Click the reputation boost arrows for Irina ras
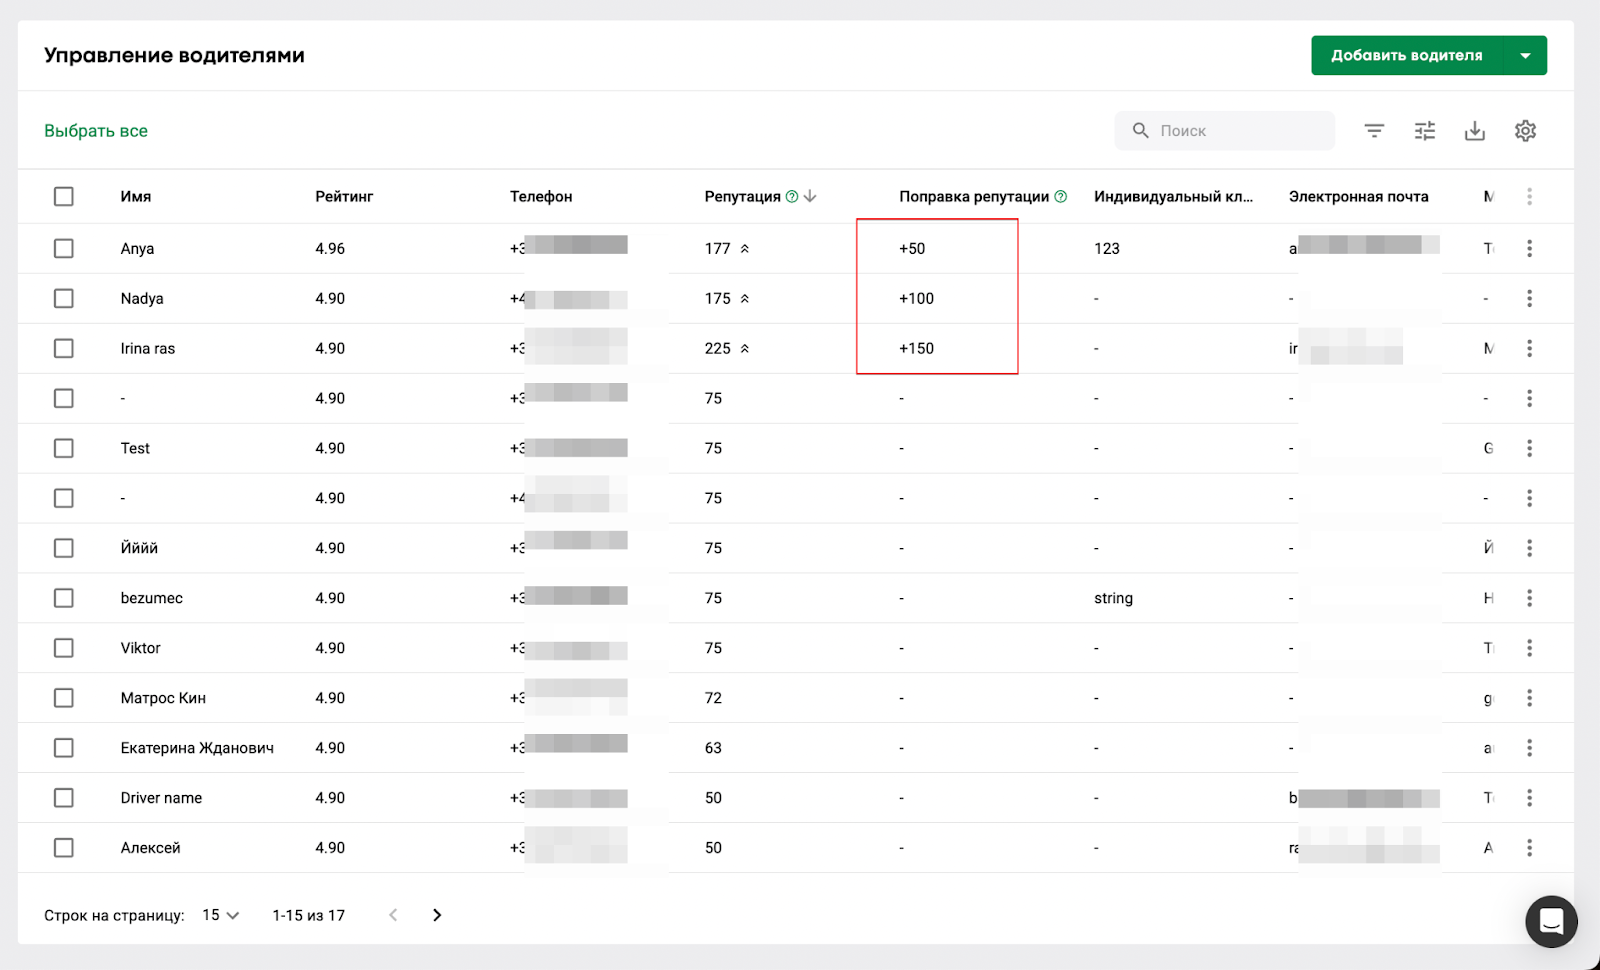Image resolution: width=1600 pixels, height=970 pixels. click(745, 349)
